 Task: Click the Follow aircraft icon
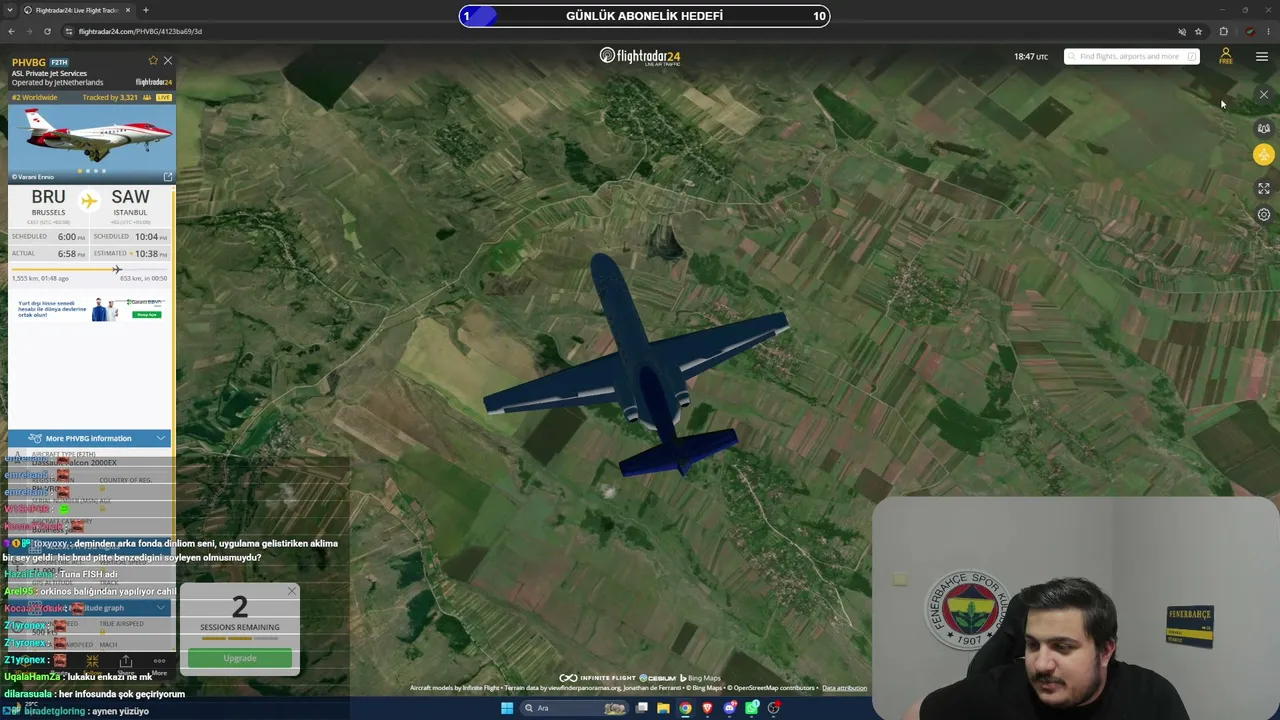pyautogui.click(x=92, y=662)
